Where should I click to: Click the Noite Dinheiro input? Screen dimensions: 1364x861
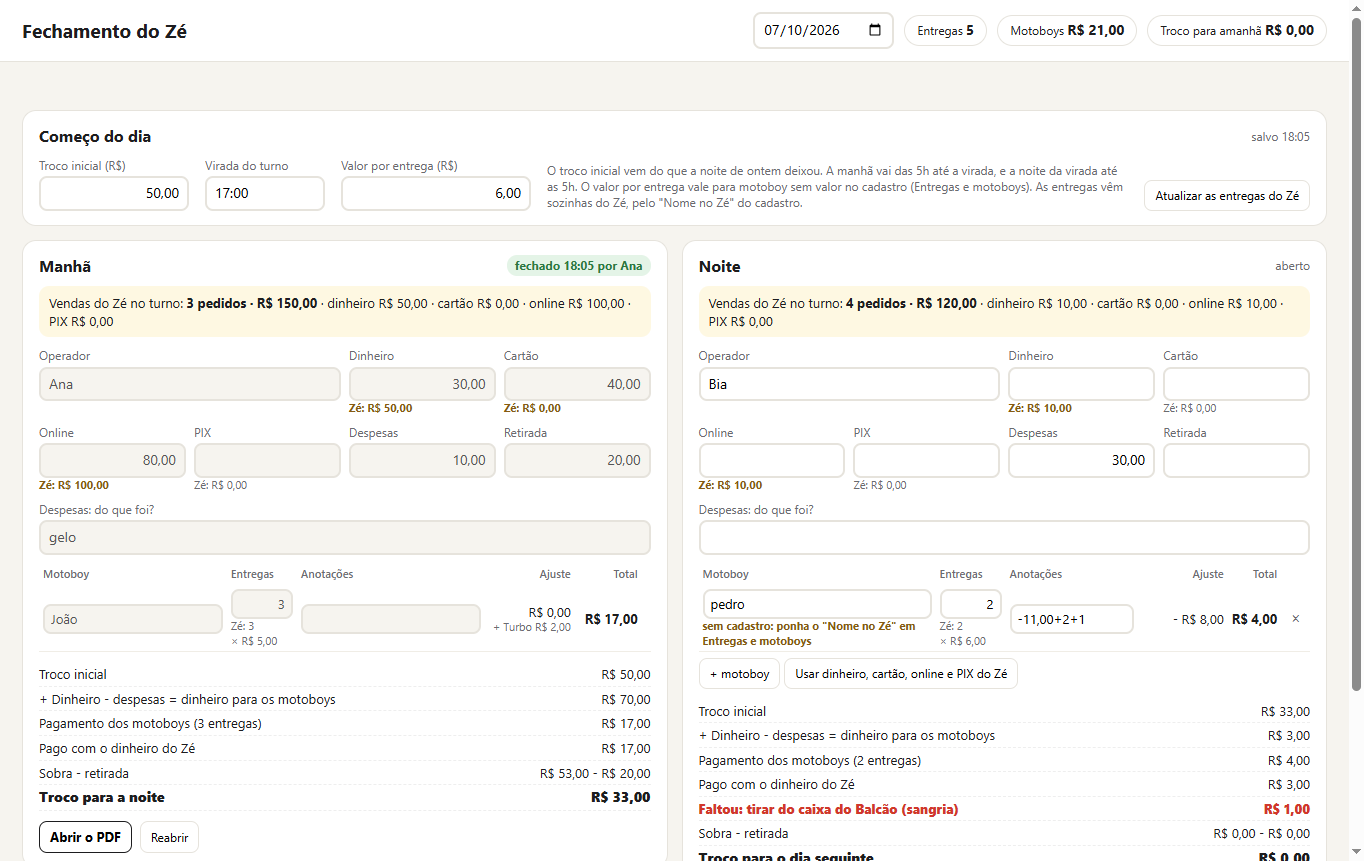[x=1081, y=384]
